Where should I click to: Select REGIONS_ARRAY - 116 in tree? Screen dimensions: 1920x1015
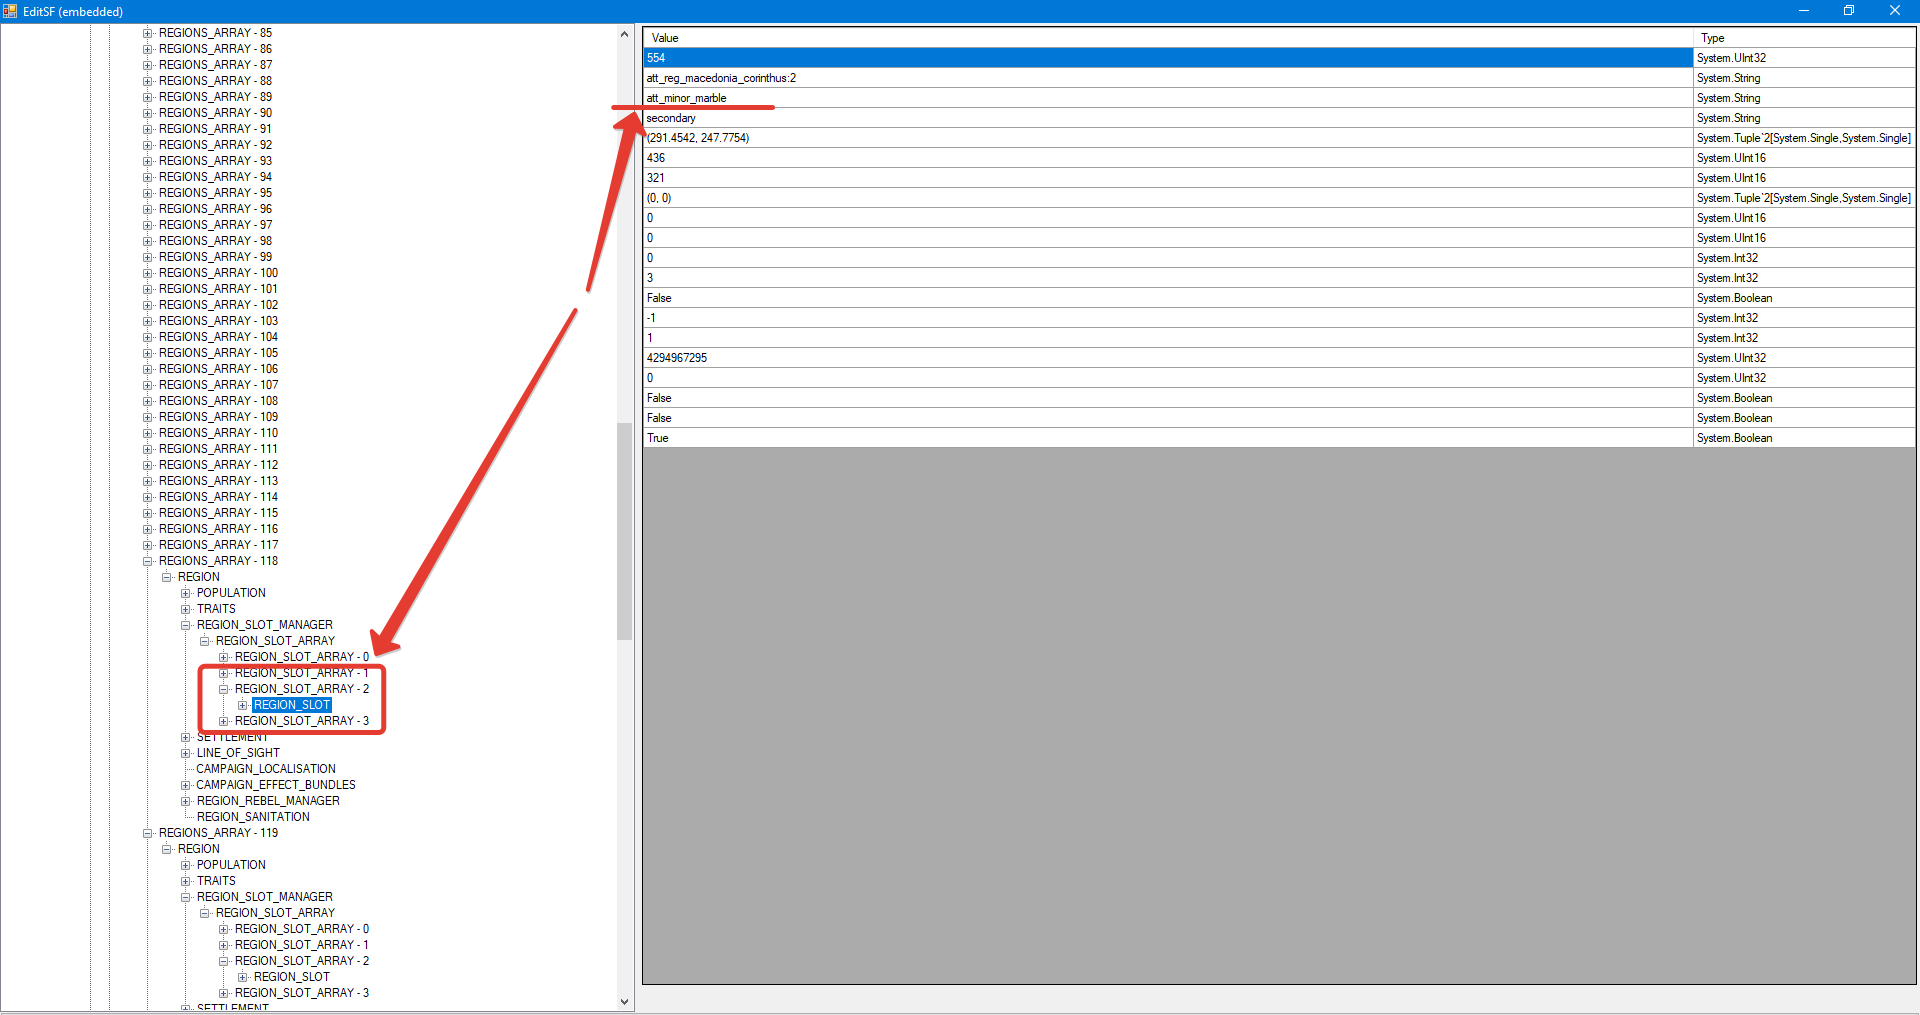pos(218,529)
